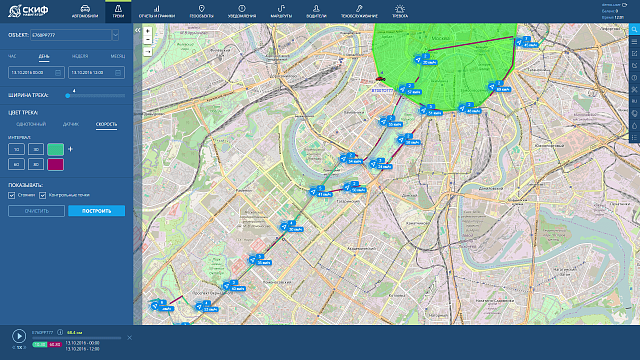Click the location pin icon in the right sidebar
640x360 pixels.
(634, 113)
